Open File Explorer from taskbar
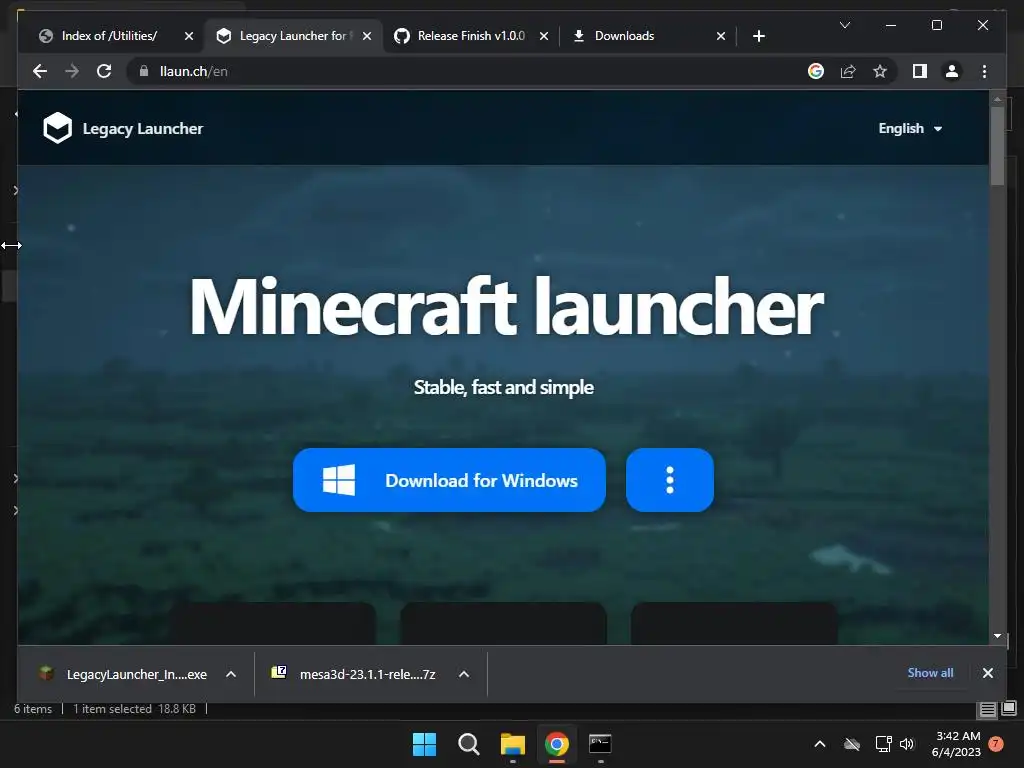 coord(513,744)
